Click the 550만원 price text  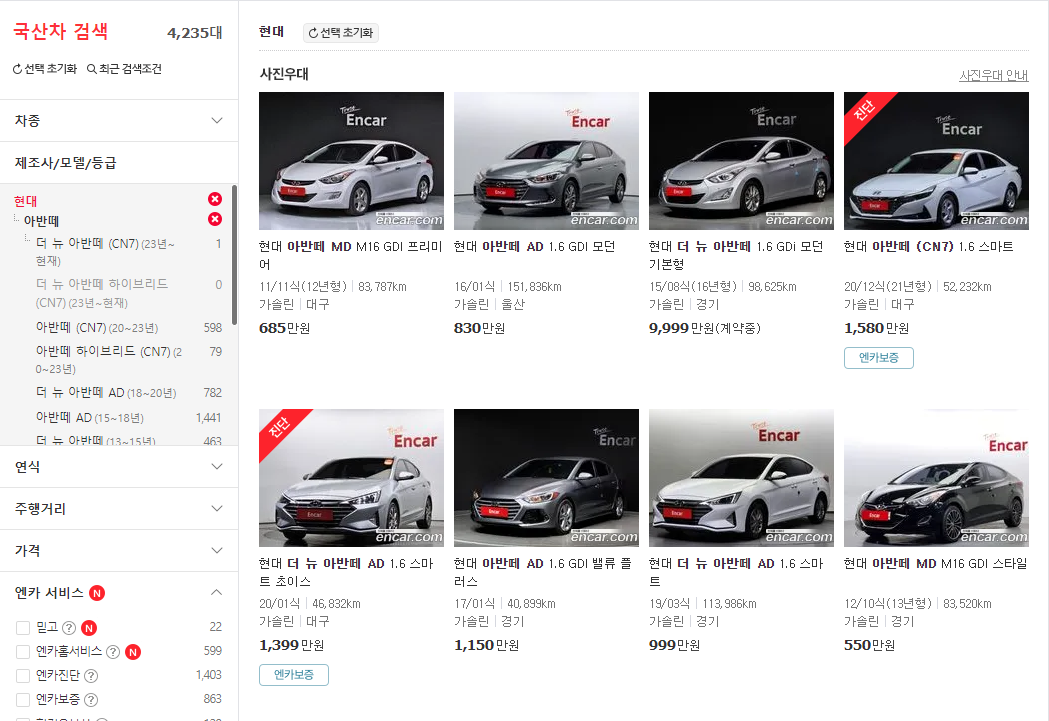pos(870,645)
